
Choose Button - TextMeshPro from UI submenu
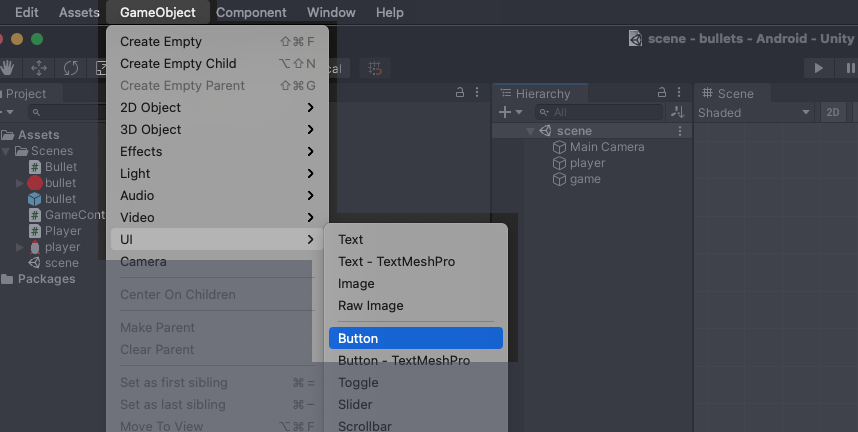[x=416, y=360]
